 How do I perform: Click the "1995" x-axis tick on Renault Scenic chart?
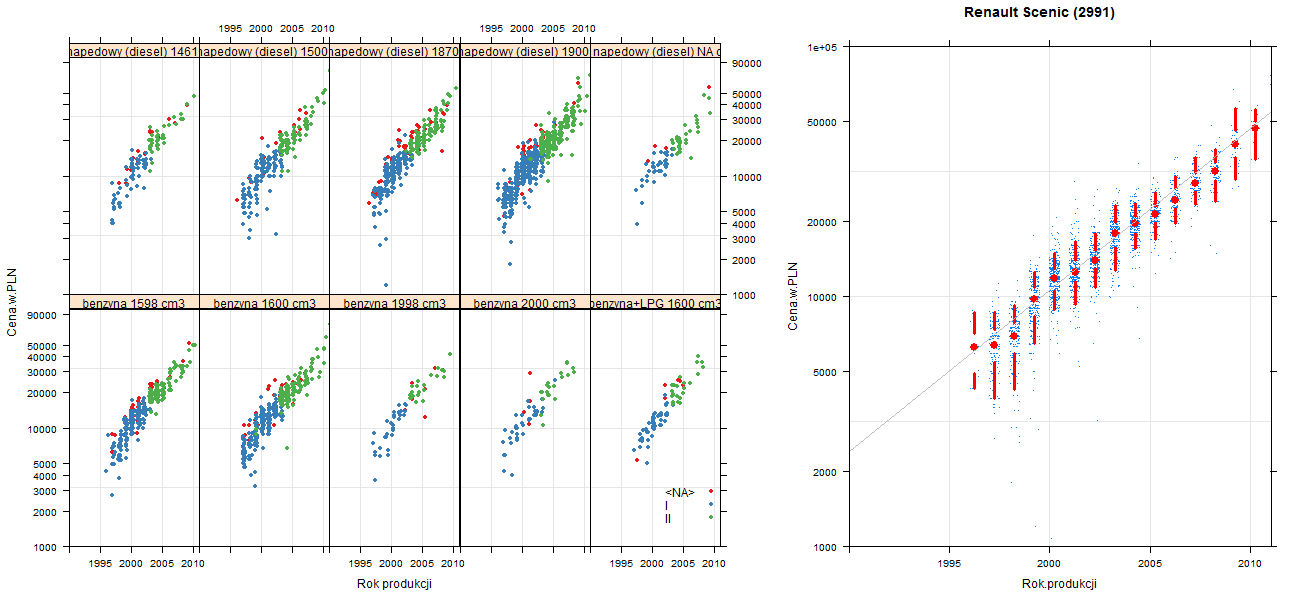coord(948,564)
